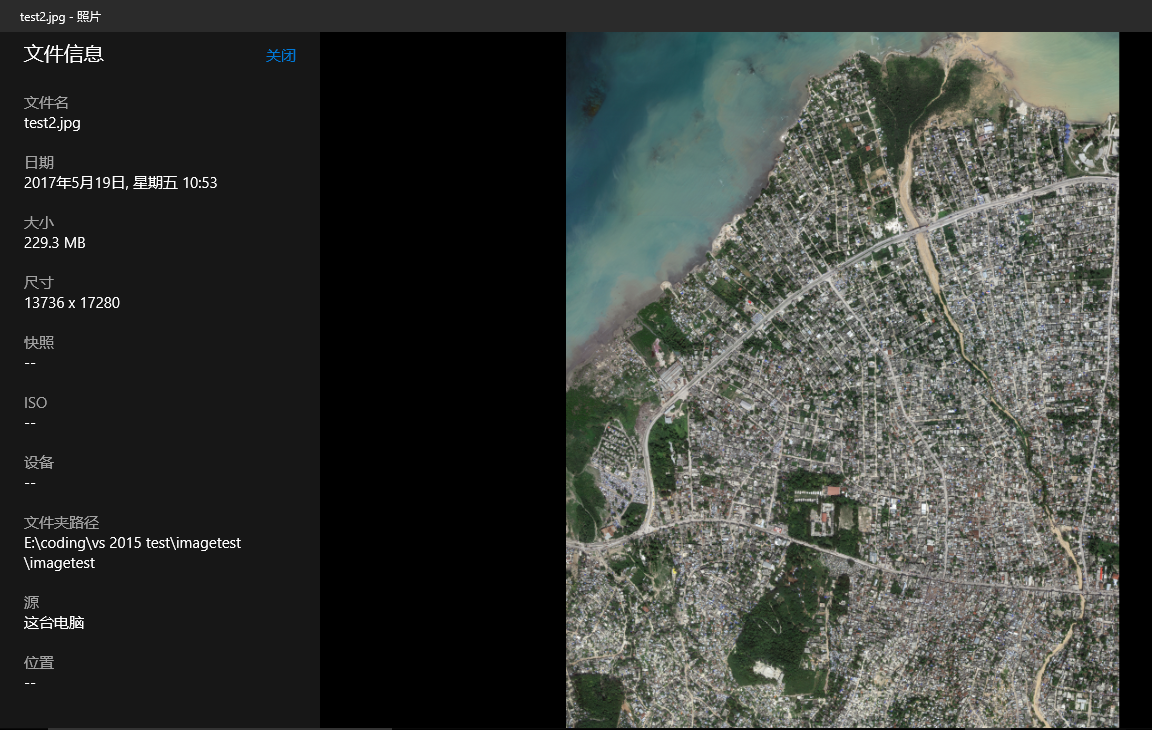
Task: Click the folder path E:\coding\vs 2015 test
Action: [x=132, y=543]
